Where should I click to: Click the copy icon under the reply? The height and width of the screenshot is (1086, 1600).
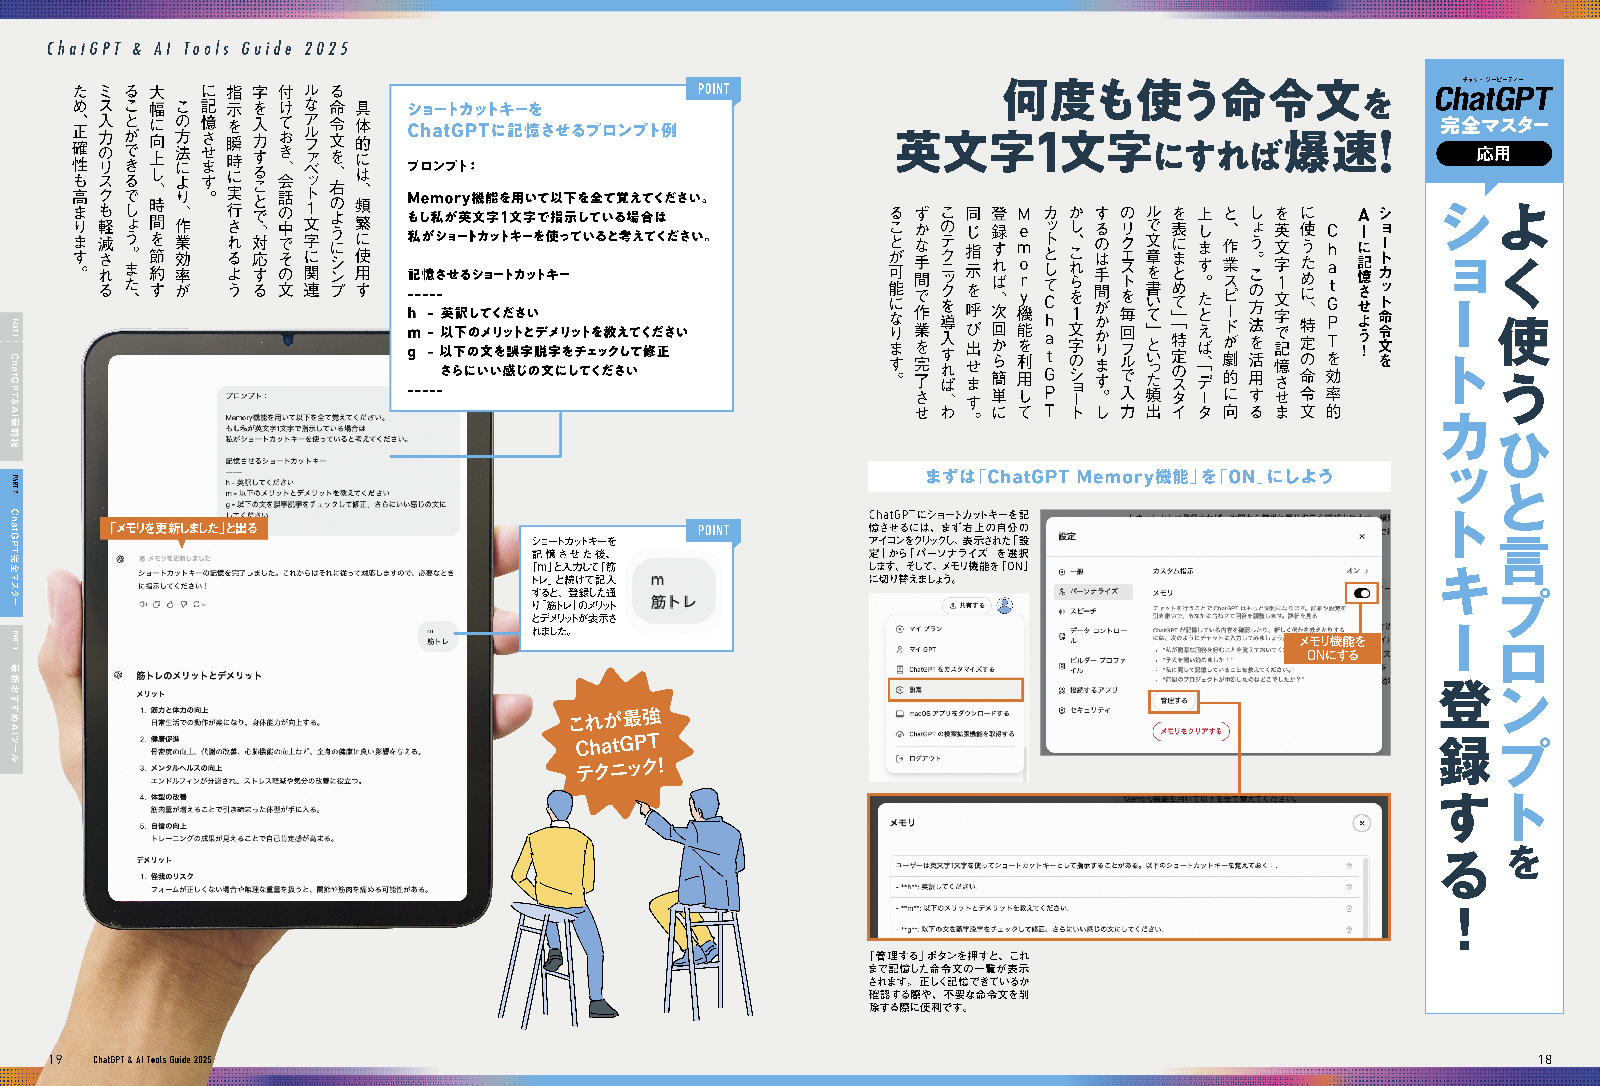coord(156,604)
